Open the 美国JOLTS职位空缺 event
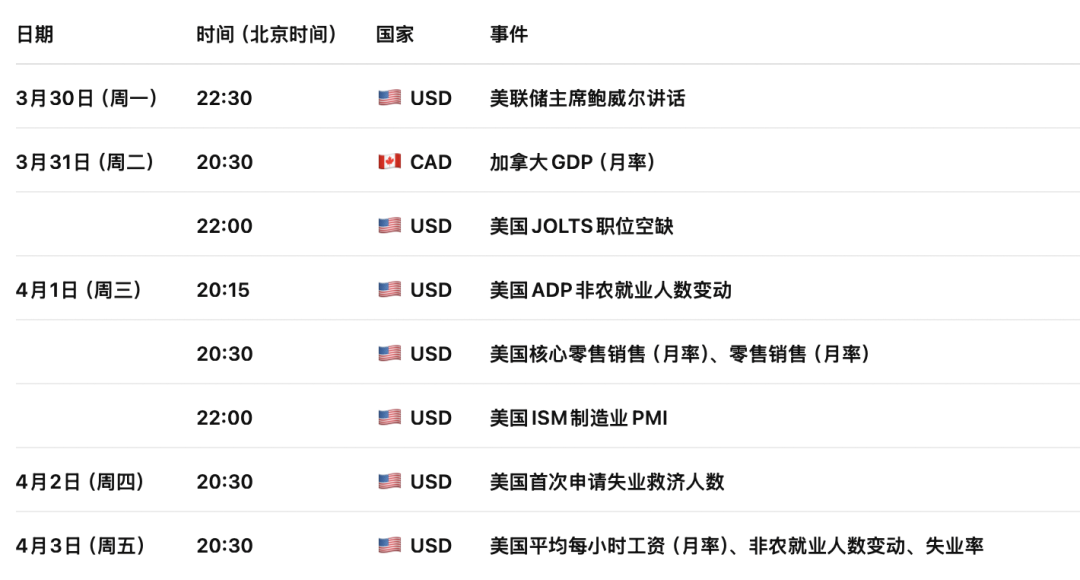The width and height of the screenshot is (1080, 580). pyautogui.click(x=581, y=226)
